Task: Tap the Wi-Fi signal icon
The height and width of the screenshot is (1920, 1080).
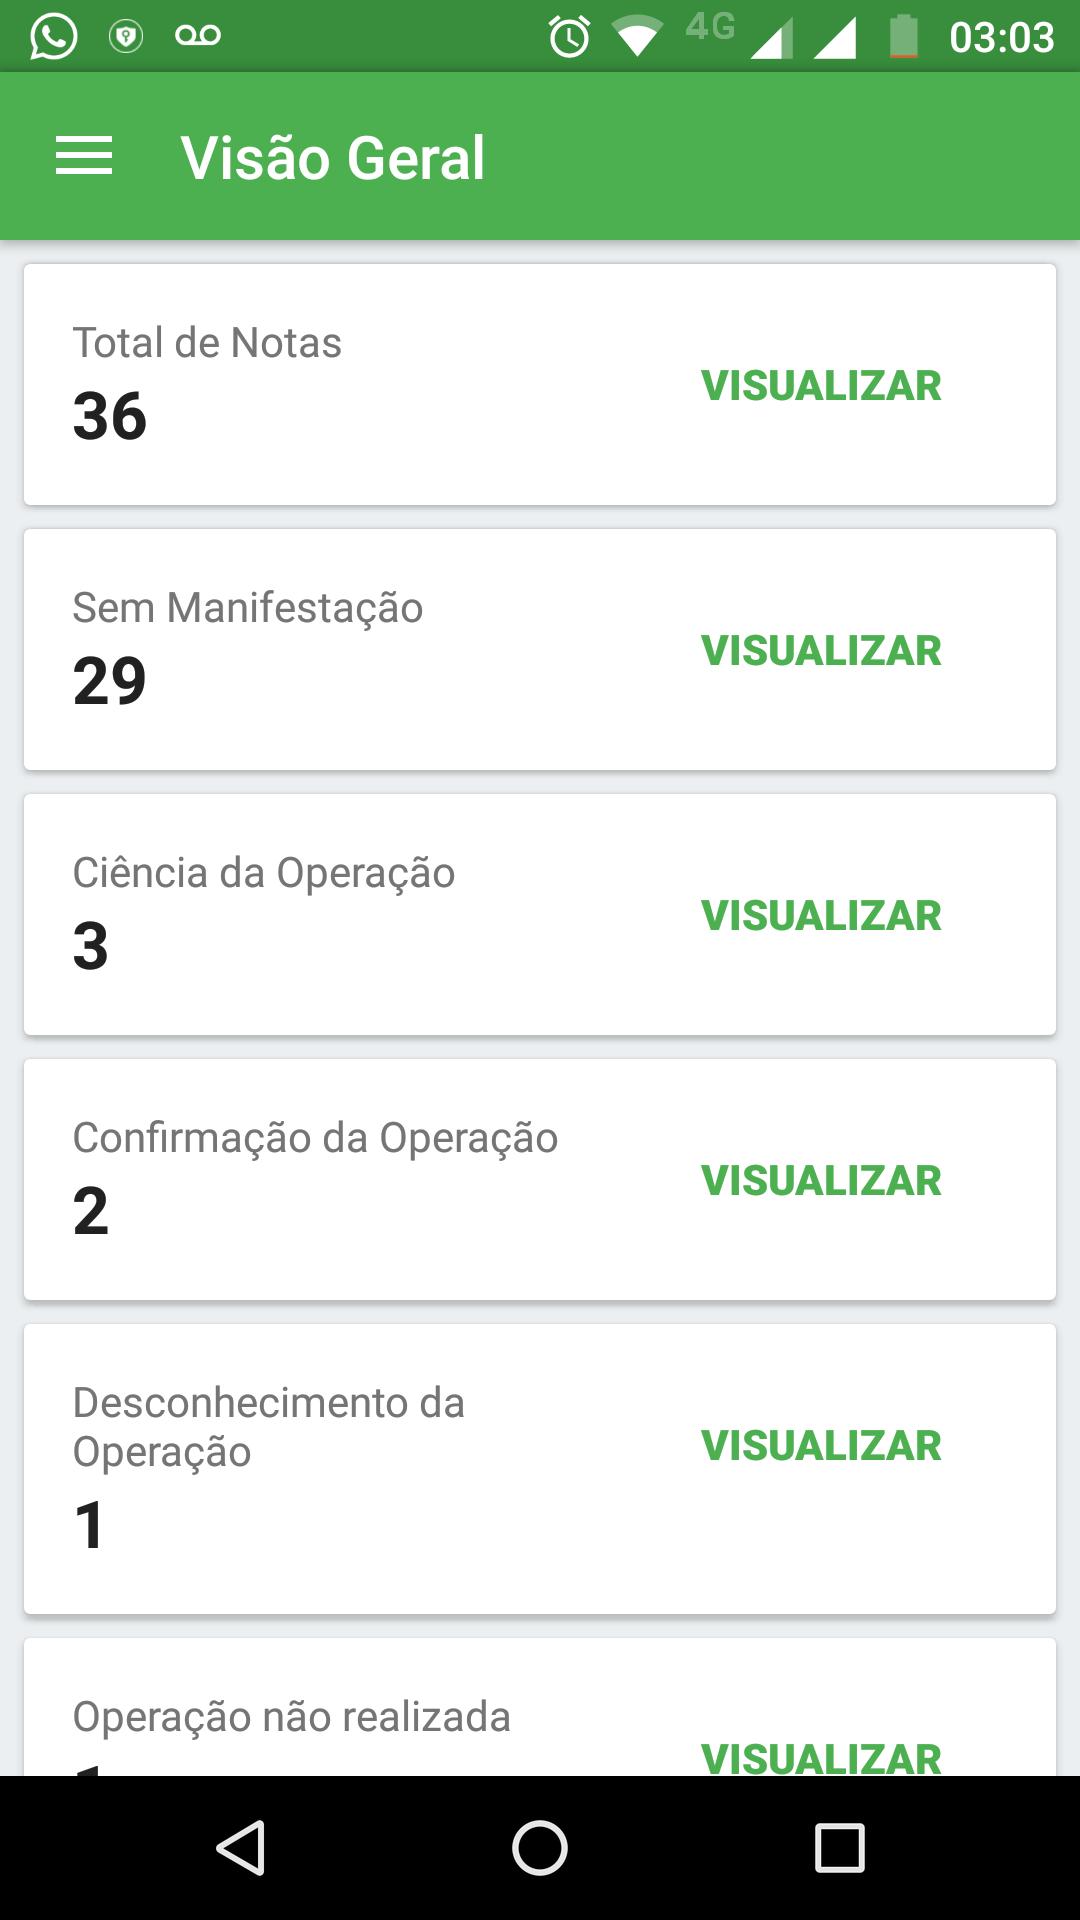Action: pos(636,38)
